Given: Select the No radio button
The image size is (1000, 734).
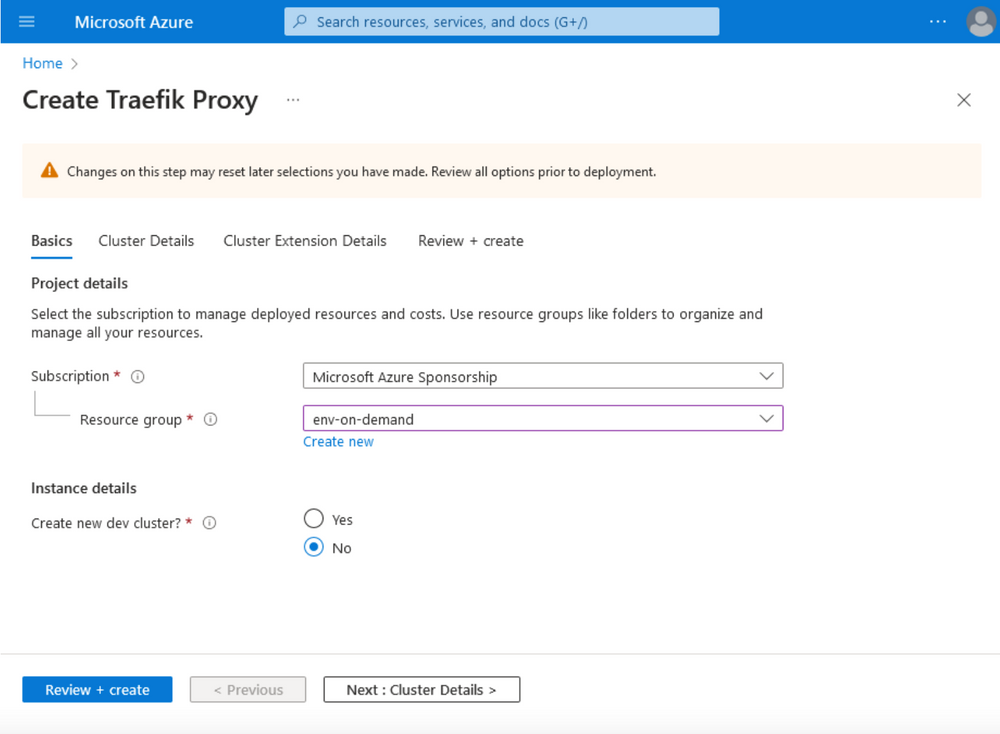Looking at the screenshot, I should [313, 547].
